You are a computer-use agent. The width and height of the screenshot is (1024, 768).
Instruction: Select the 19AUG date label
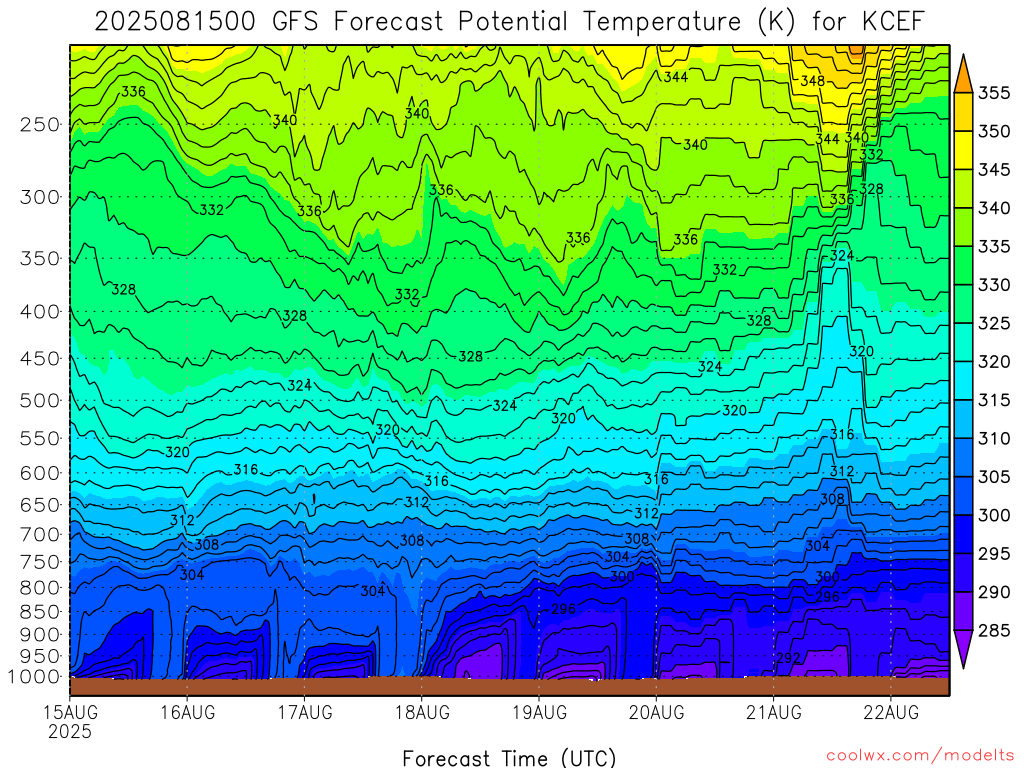pyautogui.click(x=540, y=712)
